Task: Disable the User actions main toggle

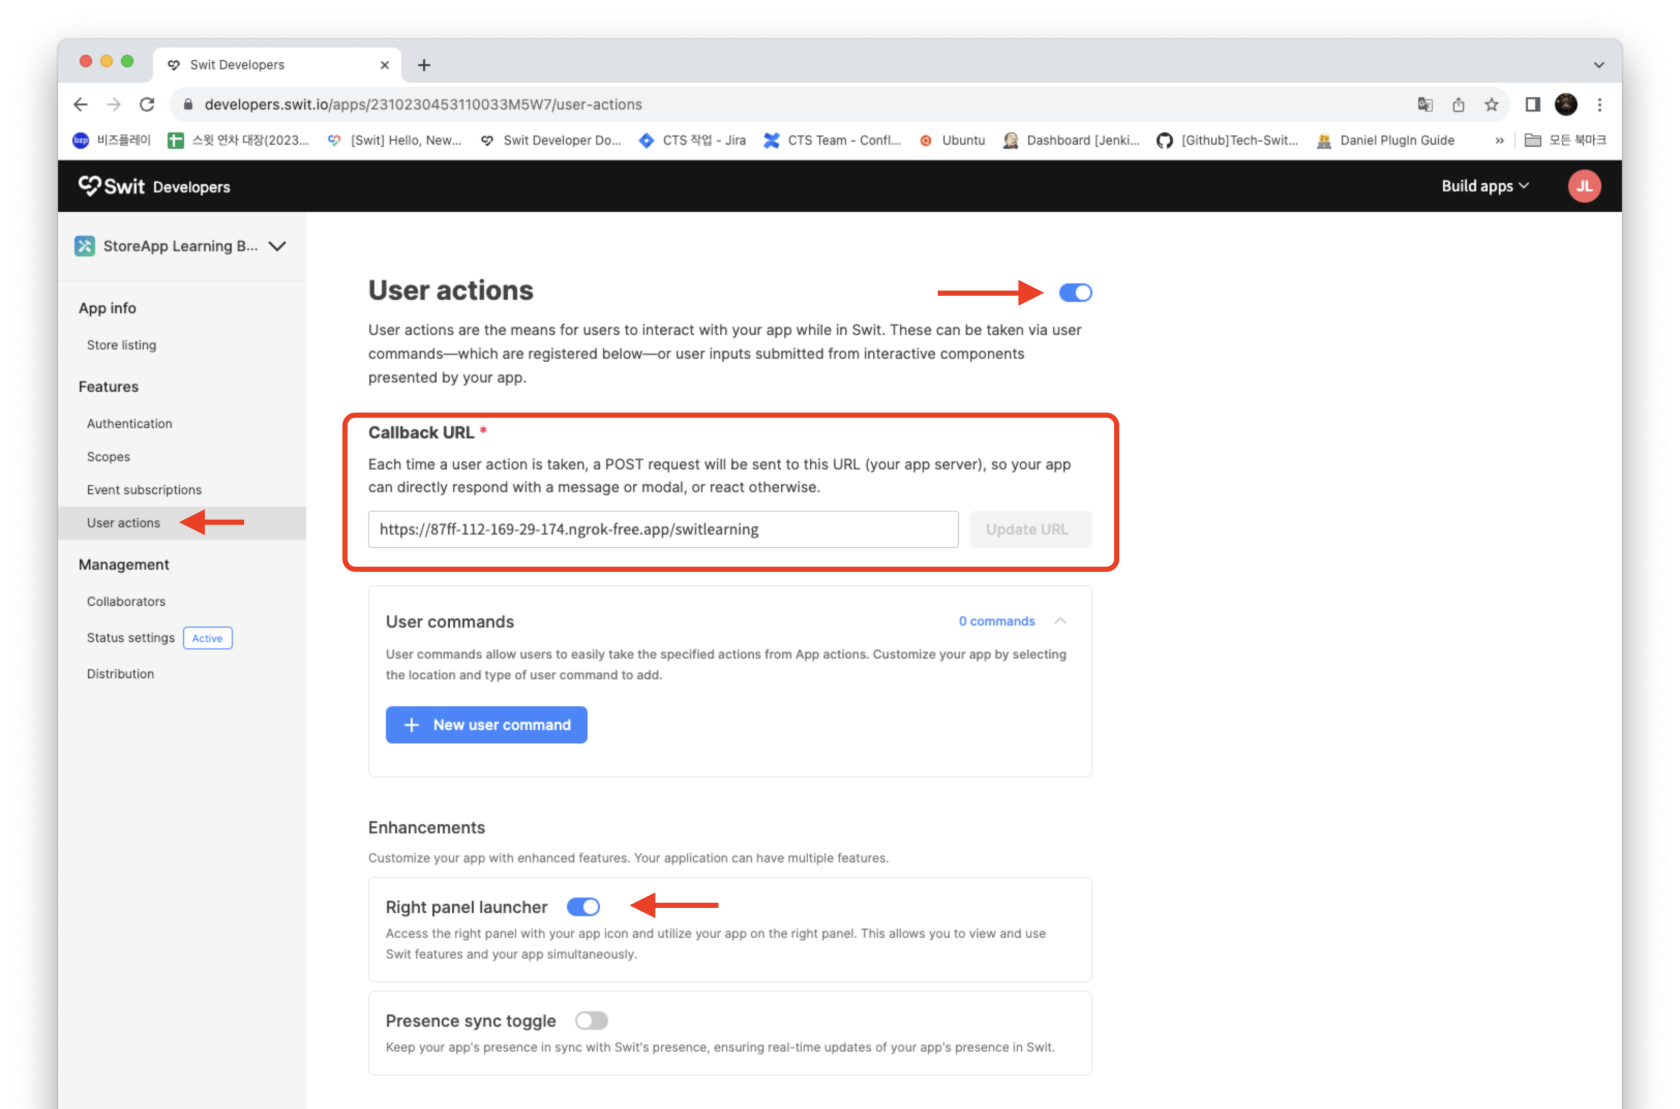Action: coord(1075,292)
